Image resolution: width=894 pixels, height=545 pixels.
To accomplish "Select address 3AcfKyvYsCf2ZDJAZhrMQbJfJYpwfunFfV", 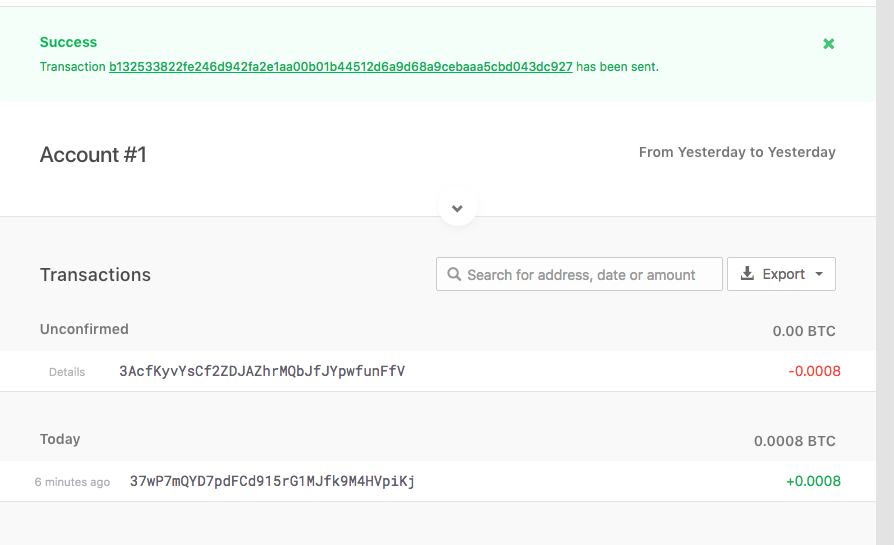I will pyautogui.click(x=262, y=371).
